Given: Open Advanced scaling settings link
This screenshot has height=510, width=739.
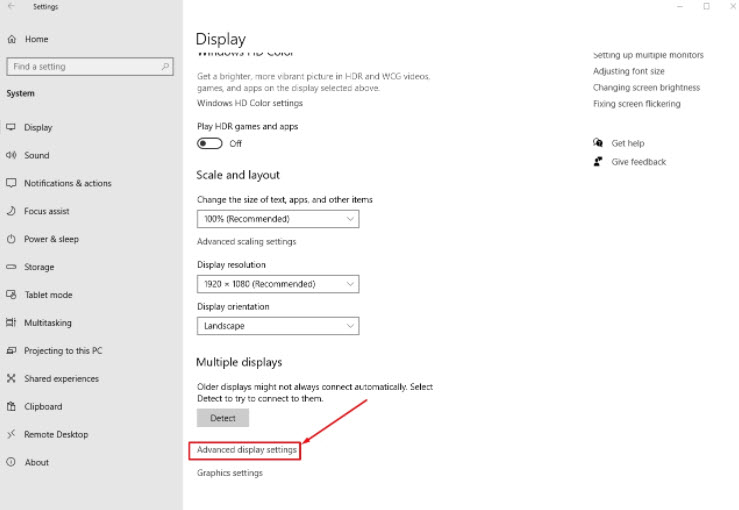Looking at the screenshot, I should pos(246,241).
